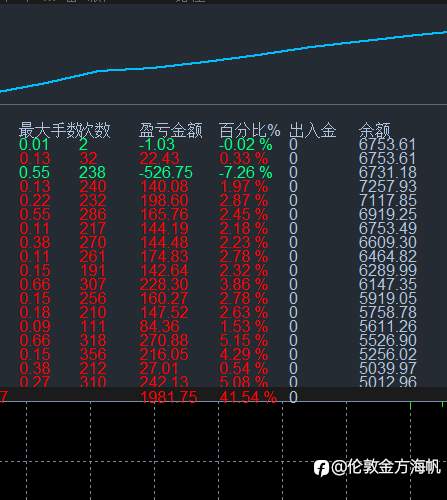Viewport: 447px width, 500px height.
Task: Select the 盈亏金额 column header
Action: click(x=171, y=130)
